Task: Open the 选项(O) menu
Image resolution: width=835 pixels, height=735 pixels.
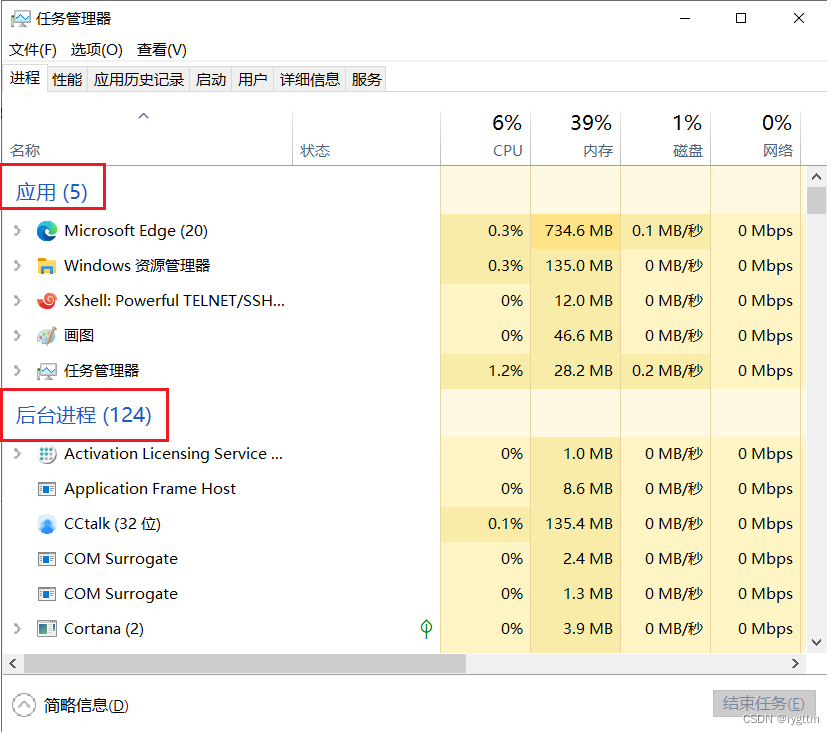Action: click(x=96, y=50)
